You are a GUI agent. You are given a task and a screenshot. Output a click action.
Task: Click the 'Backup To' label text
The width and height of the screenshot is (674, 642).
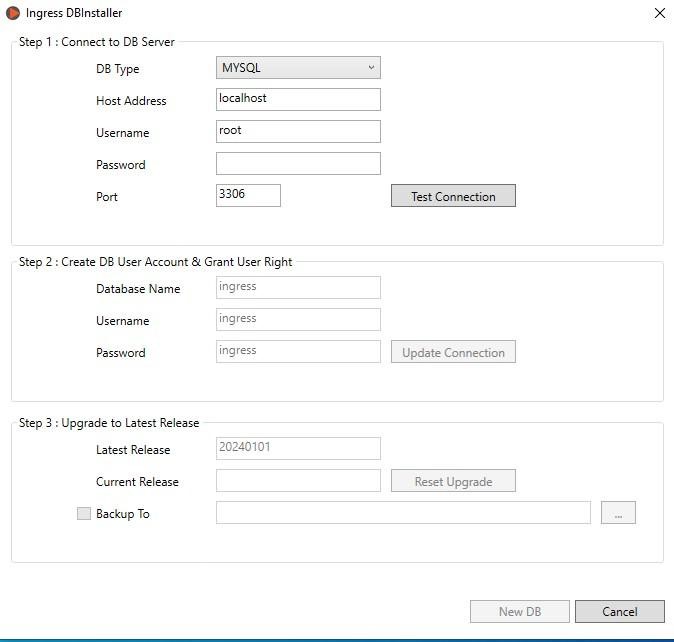click(x=123, y=514)
